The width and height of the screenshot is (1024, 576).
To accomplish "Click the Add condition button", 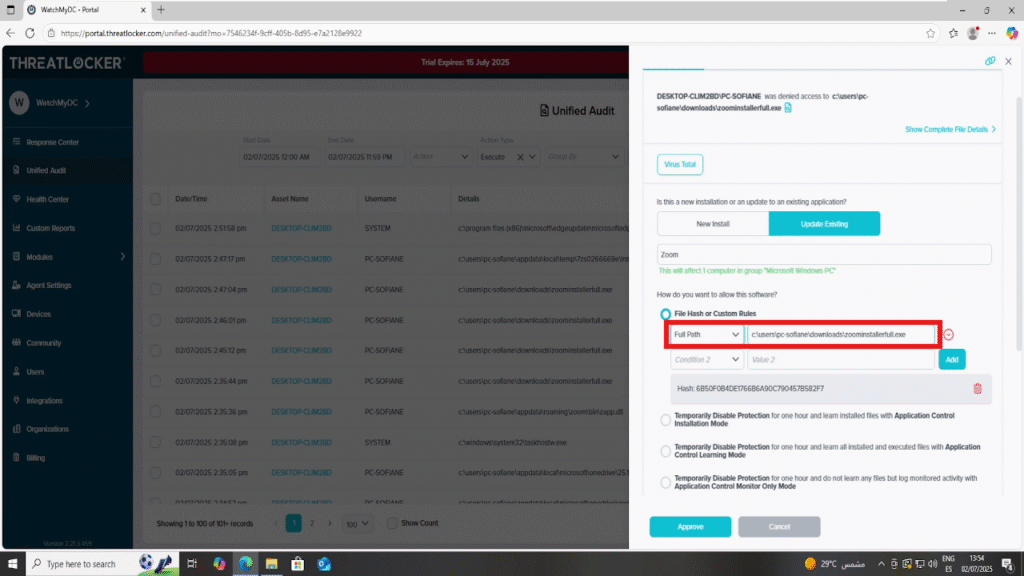I will coord(952,360).
